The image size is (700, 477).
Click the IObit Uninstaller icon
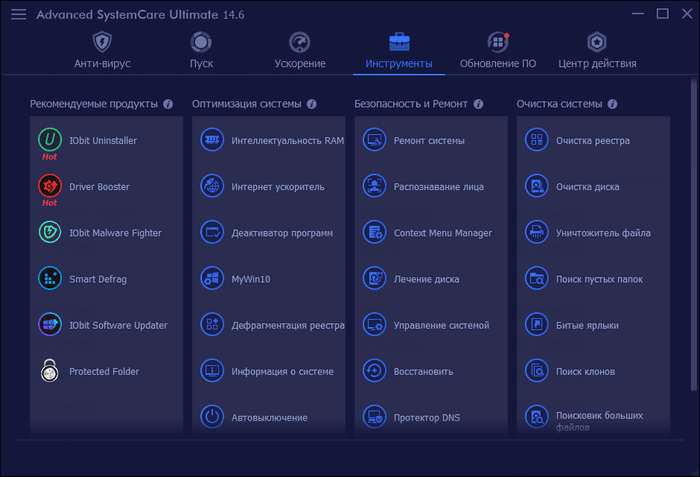49,140
